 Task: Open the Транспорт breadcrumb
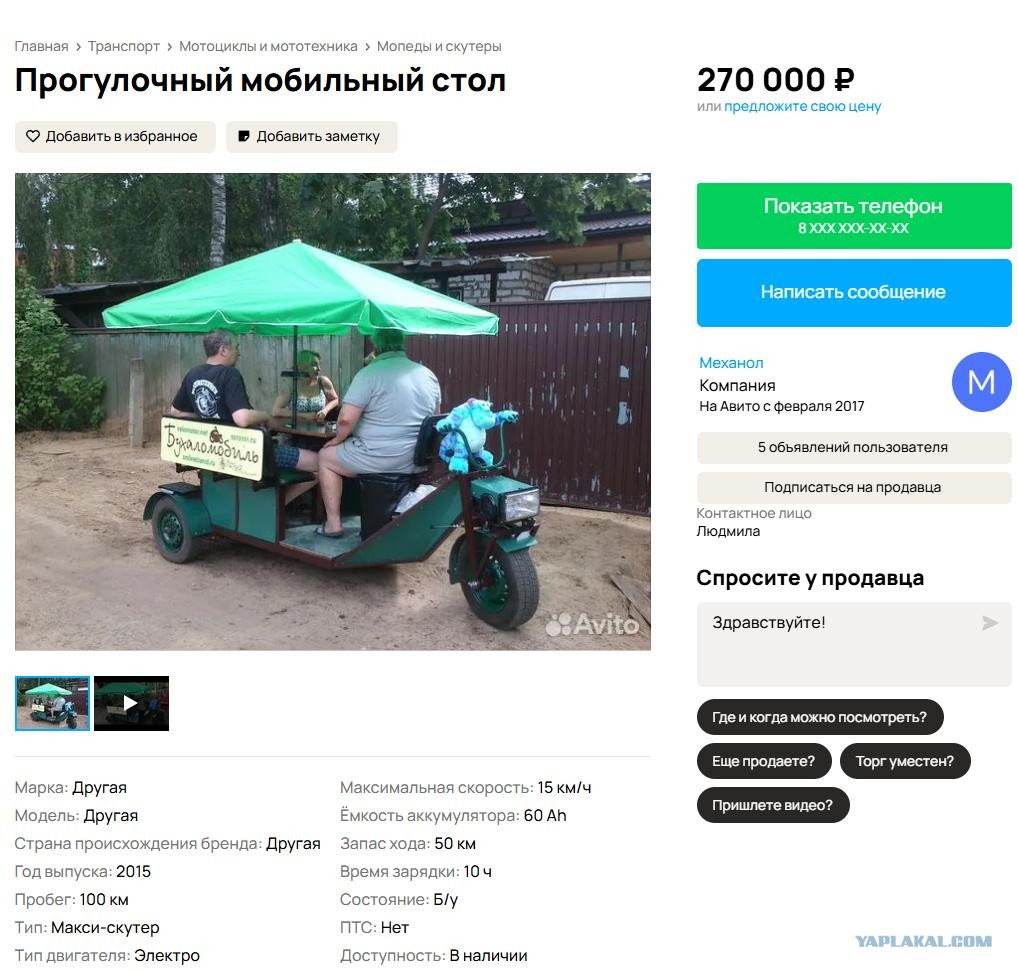point(123,47)
